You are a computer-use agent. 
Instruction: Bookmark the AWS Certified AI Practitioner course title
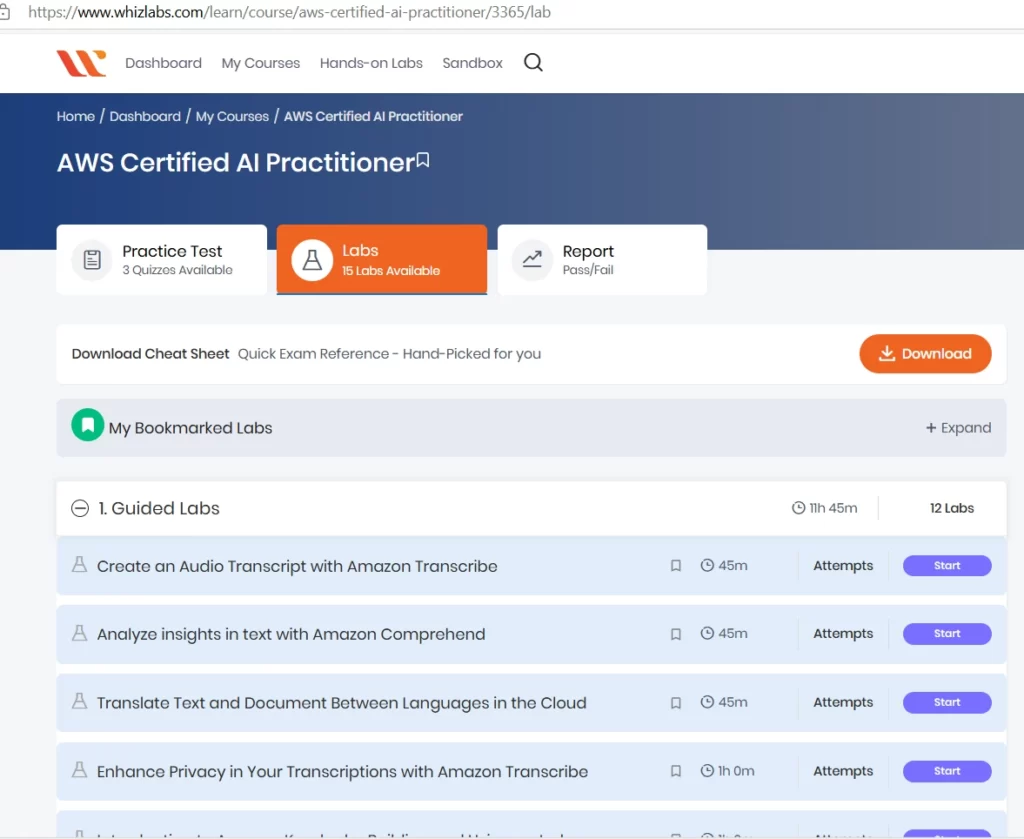[x=423, y=160]
